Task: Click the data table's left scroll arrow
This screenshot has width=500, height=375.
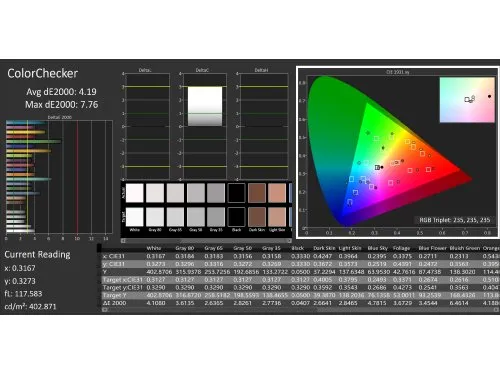Action: [104, 310]
